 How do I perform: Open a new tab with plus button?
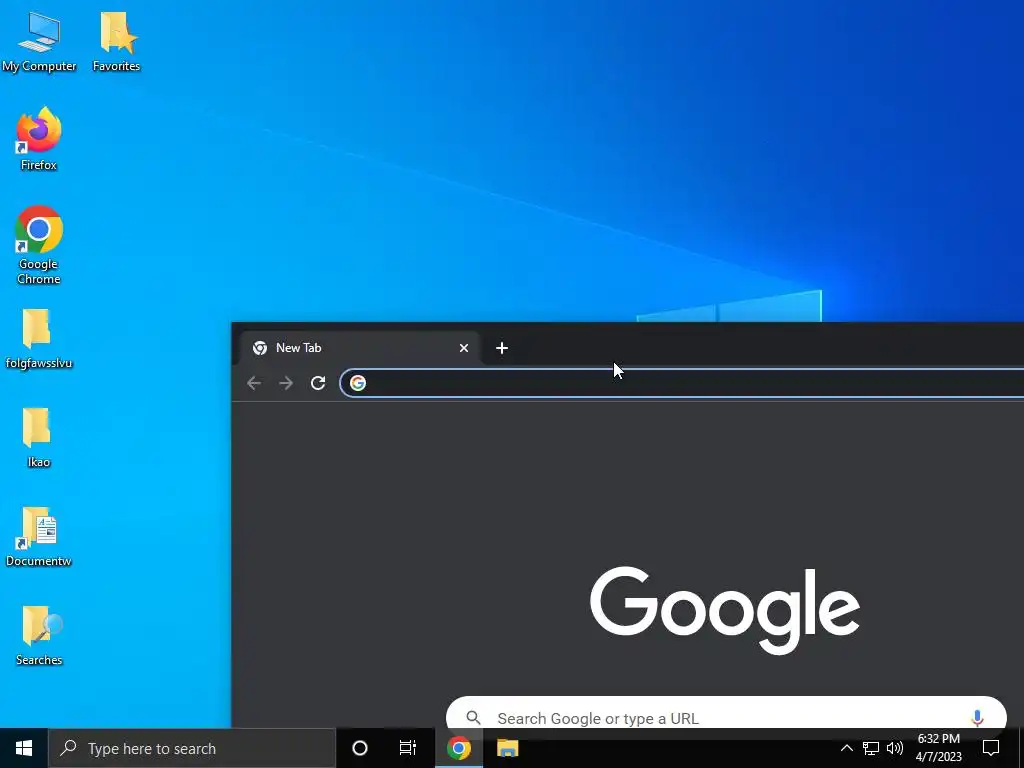click(502, 348)
